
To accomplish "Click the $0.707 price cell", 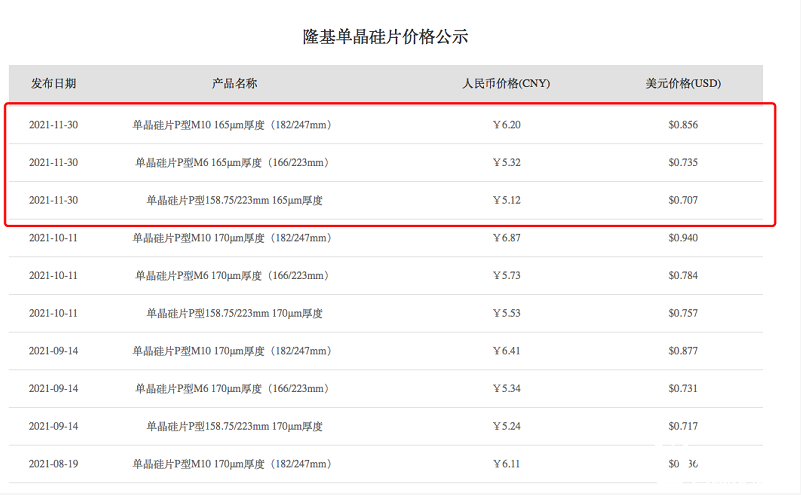I will click(683, 200).
